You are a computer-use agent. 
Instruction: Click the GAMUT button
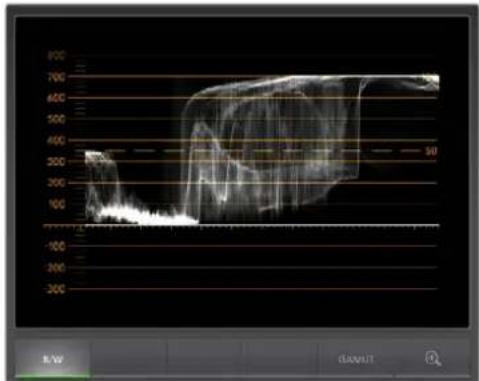pyautogui.click(x=356, y=359)
